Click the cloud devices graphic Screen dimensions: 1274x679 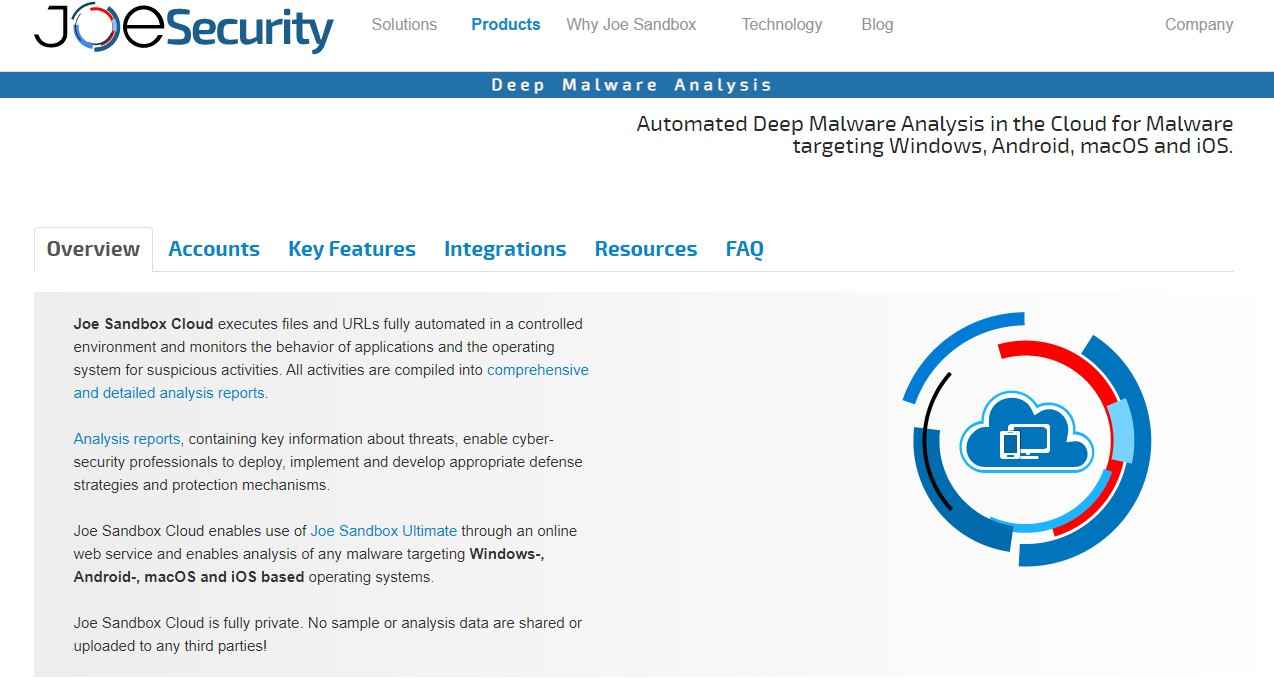coord(1027,439)
